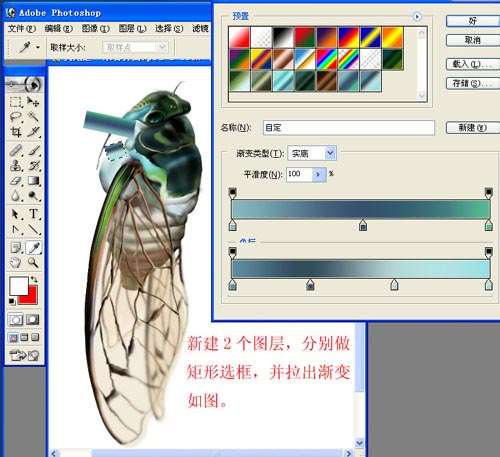Open the presets flyout menu arrow

pos(417,16)
